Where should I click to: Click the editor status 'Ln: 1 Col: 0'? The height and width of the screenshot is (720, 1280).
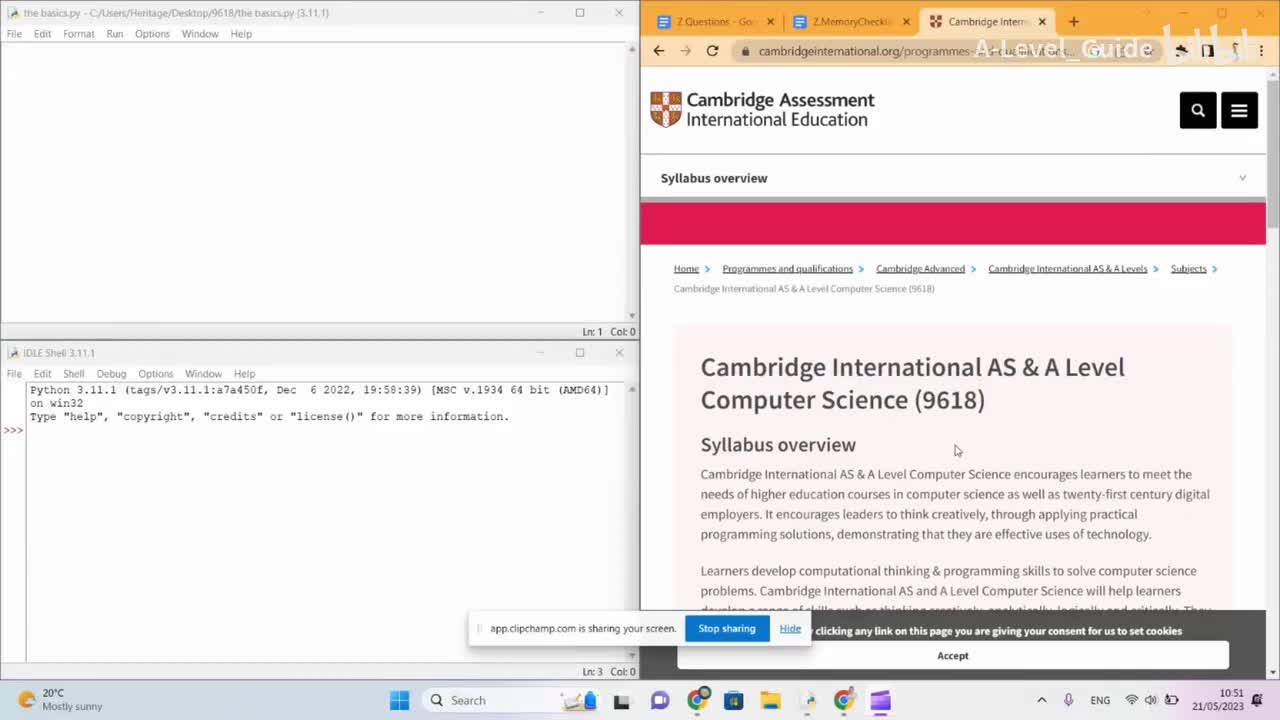[608, 332]
